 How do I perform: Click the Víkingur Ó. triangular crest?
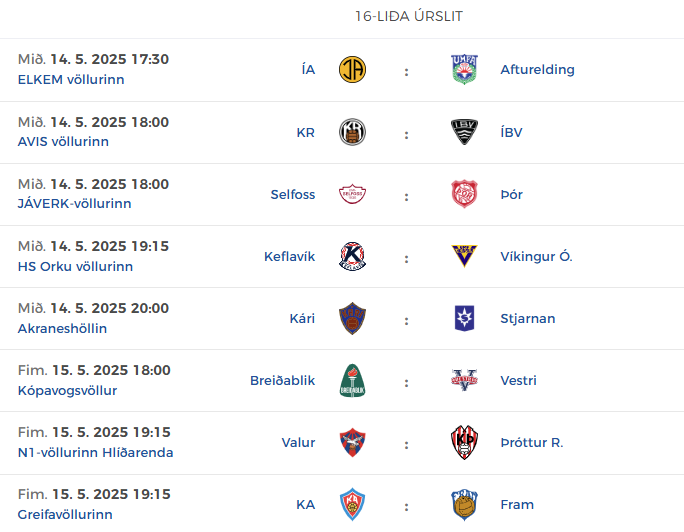(464, 256)
